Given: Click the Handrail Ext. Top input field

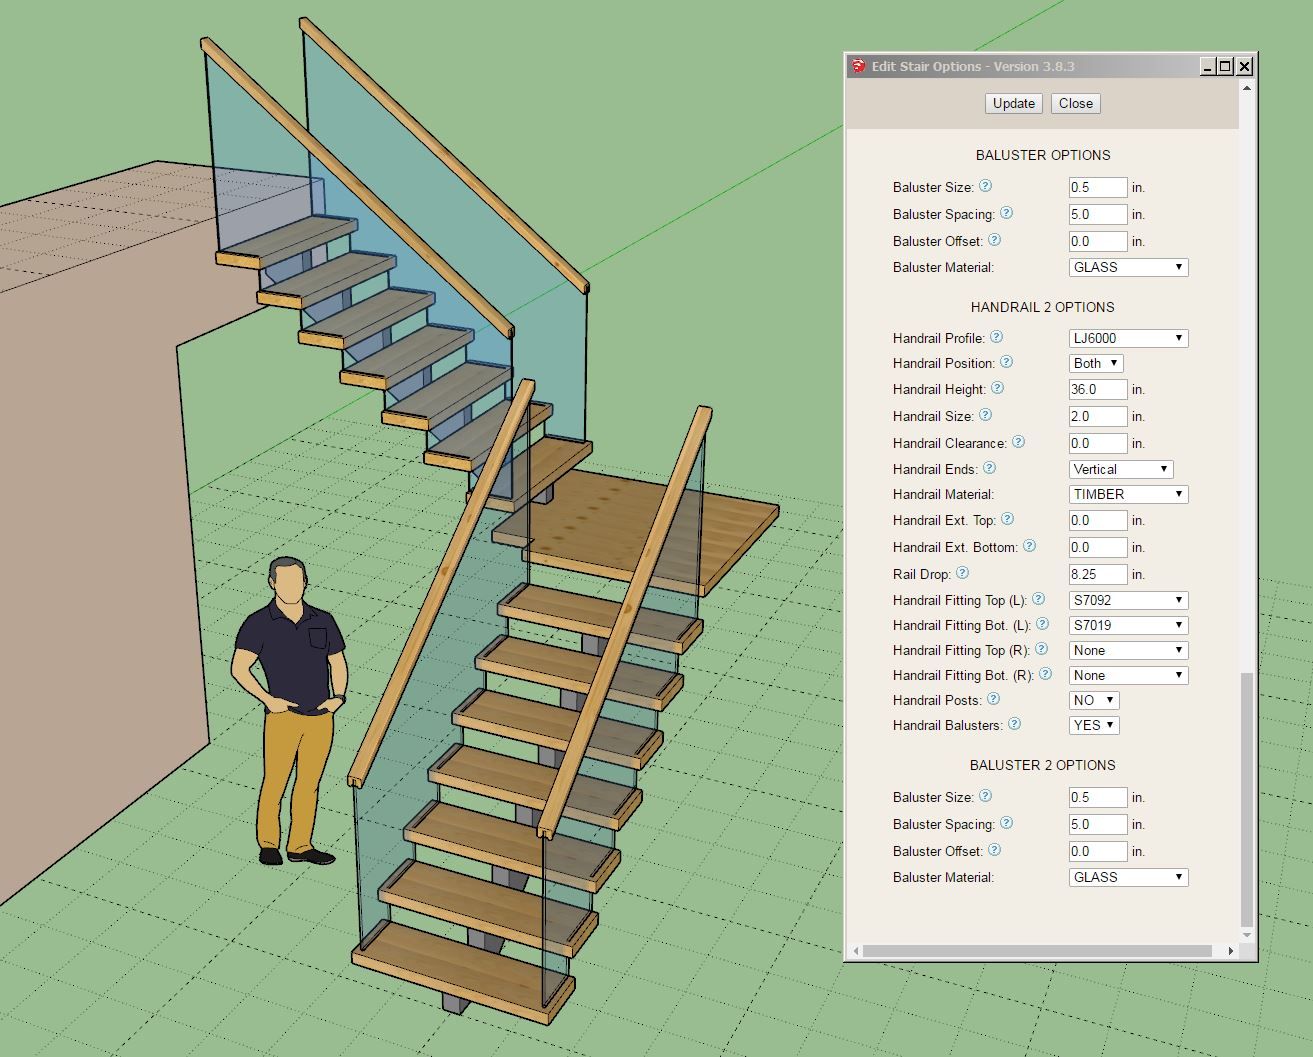Looking at the screenshot, I should pos(1098,520).
